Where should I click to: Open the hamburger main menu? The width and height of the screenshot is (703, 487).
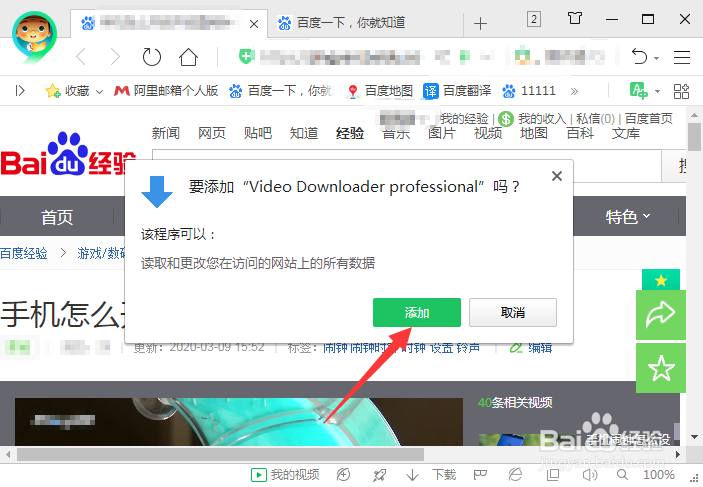click(x=681, y=57)
